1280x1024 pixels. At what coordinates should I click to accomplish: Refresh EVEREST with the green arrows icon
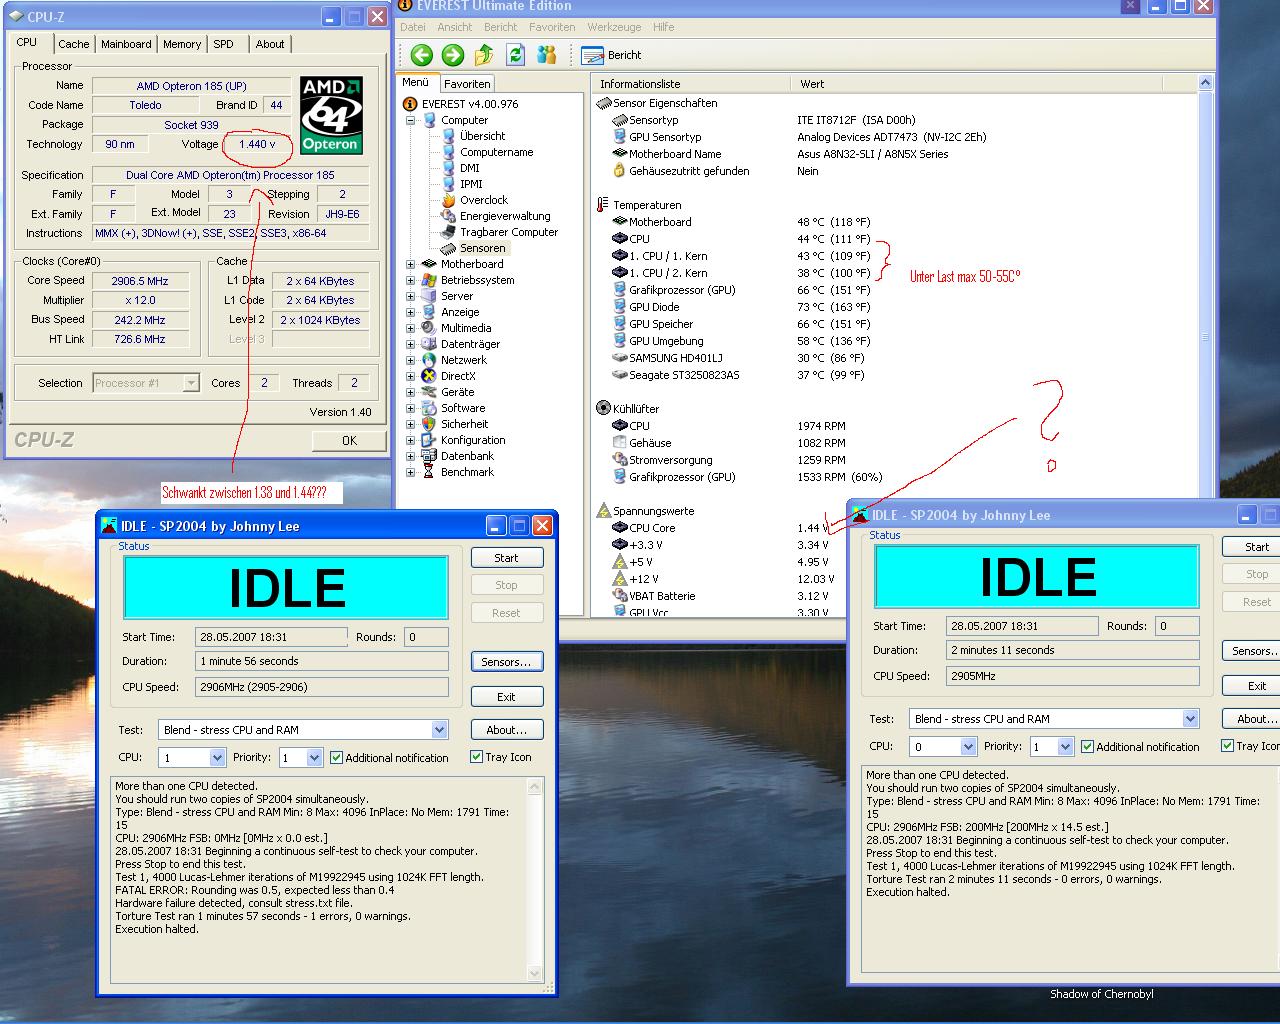(516, 55)
